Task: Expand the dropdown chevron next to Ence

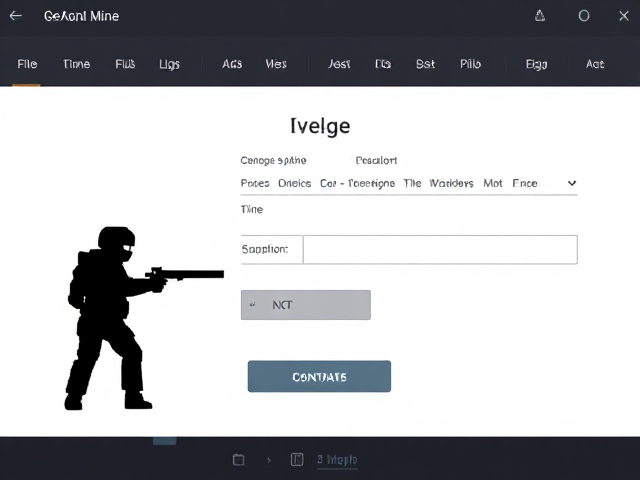Action: coord(571,184)
